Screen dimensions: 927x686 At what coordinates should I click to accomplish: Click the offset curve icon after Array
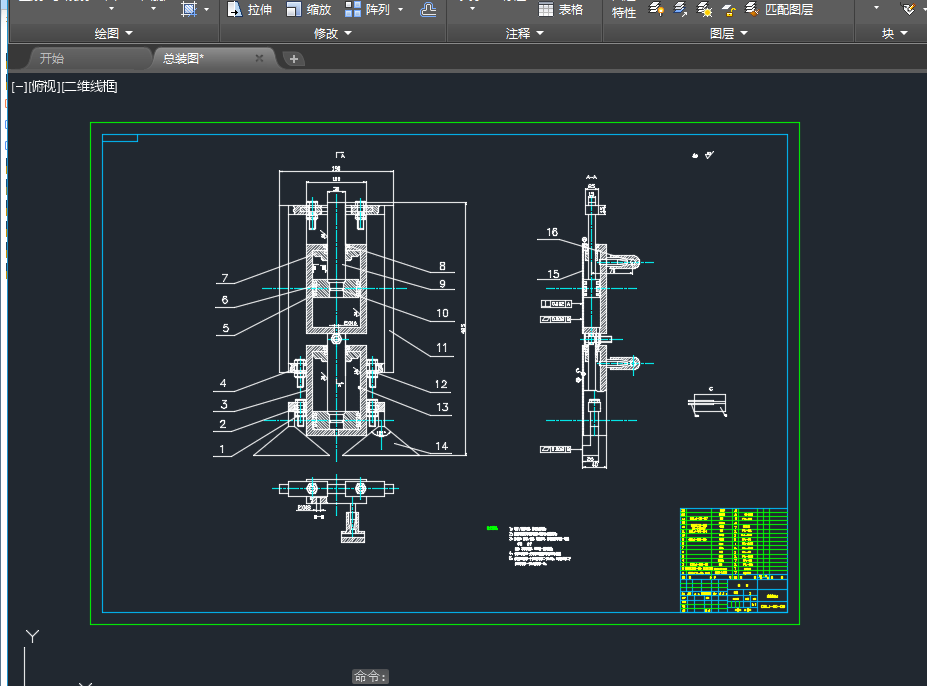tap(427, 10)
